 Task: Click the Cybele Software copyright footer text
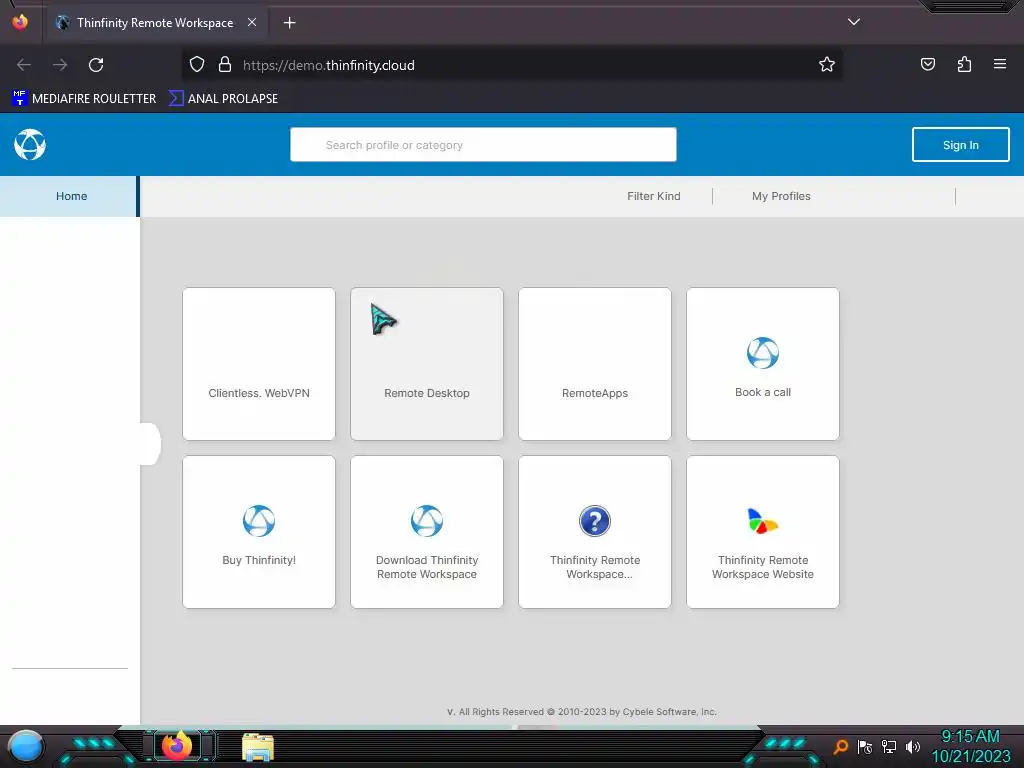[582, 712]
